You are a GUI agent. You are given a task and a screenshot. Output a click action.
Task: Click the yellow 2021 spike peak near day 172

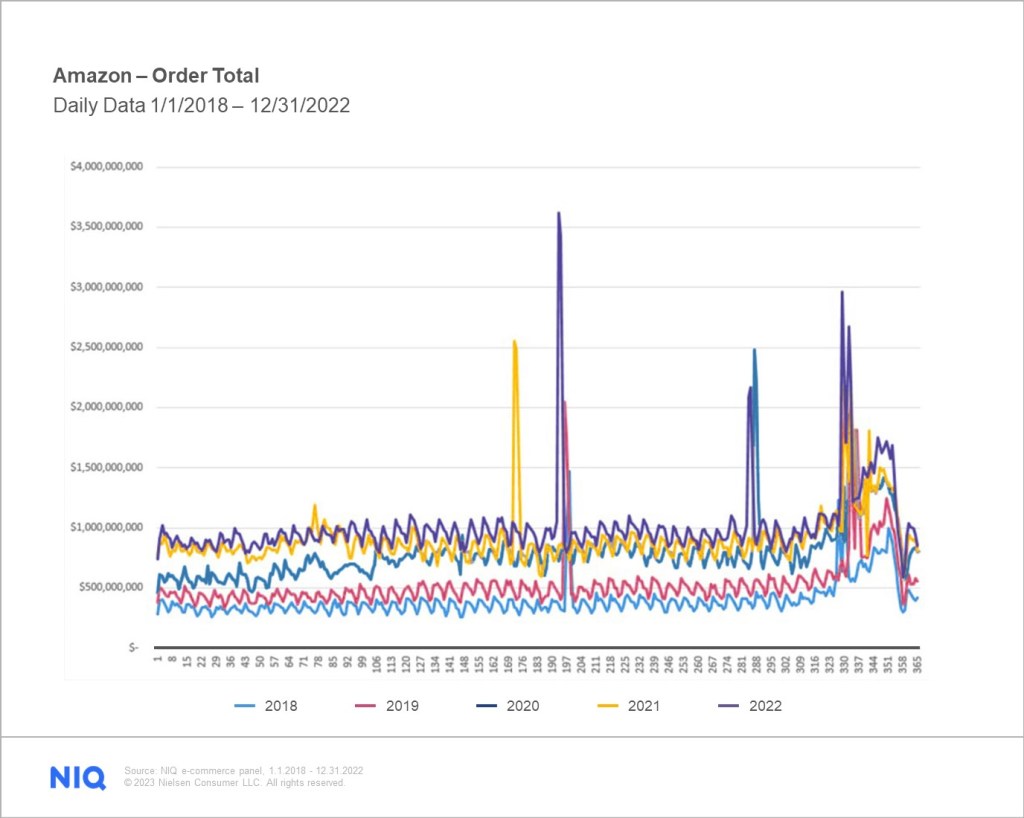tap(515, 341)
